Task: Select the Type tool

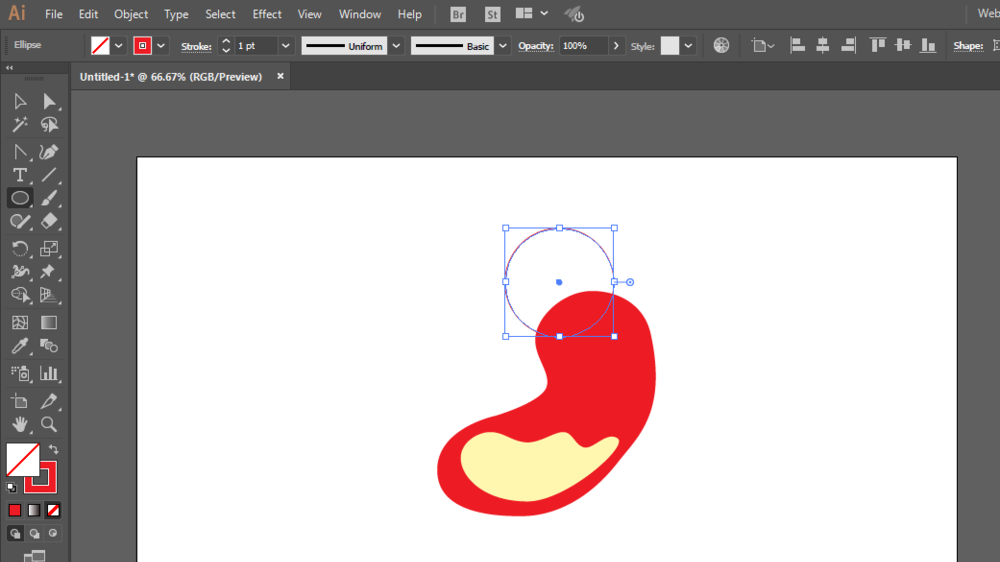Action: click(20, 175)
